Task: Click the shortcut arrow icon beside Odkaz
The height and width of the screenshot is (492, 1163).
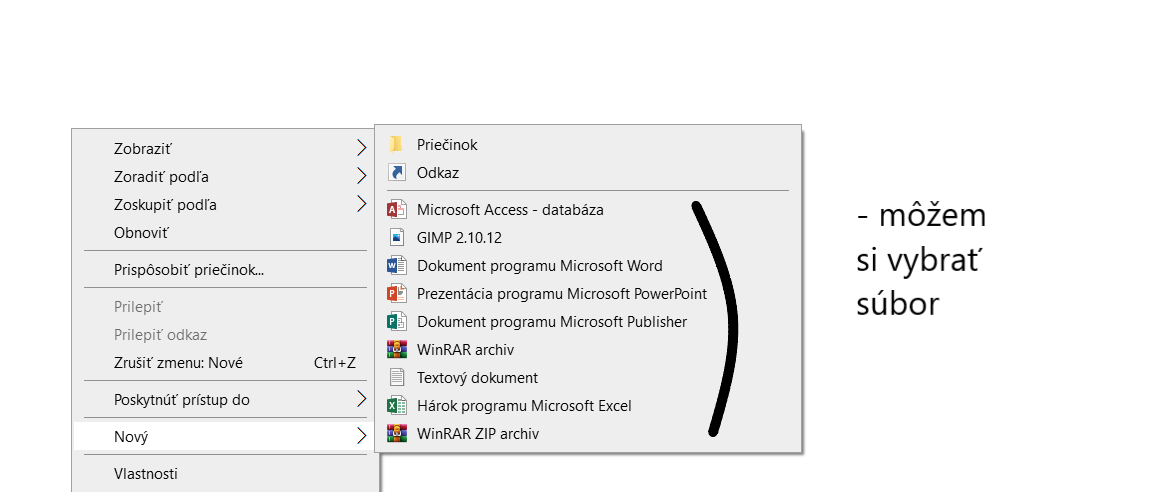Action: click(397, 173)
